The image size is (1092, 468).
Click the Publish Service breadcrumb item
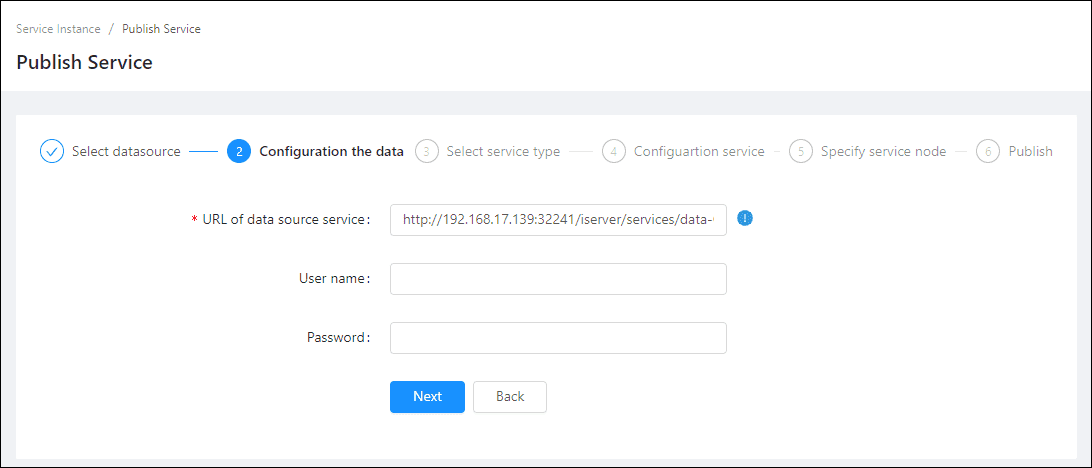[161, 29]
